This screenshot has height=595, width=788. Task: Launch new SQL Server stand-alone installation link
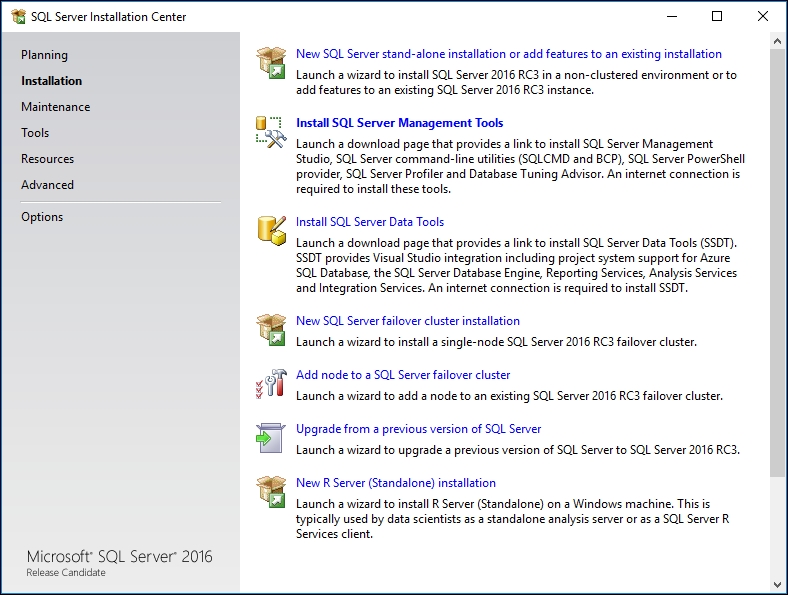click(509, 54)
